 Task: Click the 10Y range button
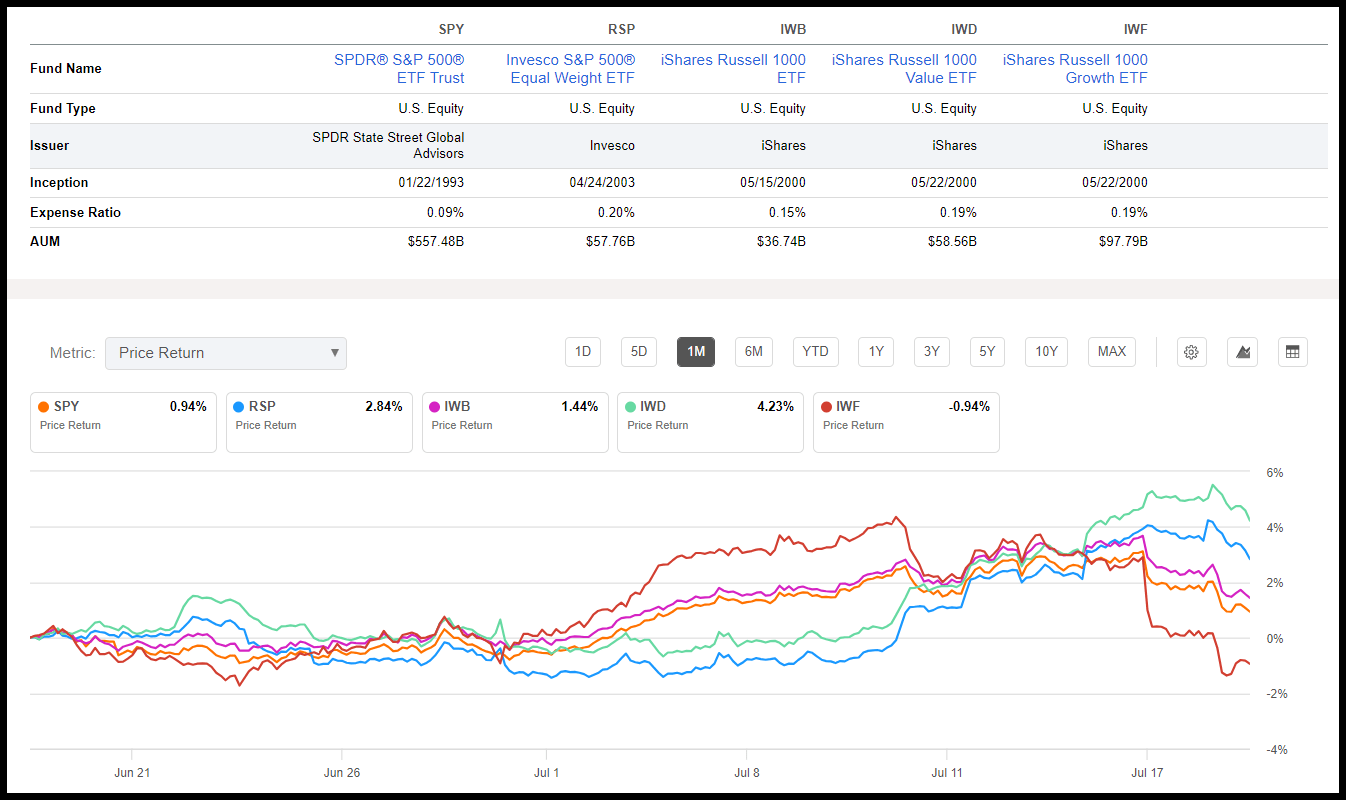tap(1046, 352)
